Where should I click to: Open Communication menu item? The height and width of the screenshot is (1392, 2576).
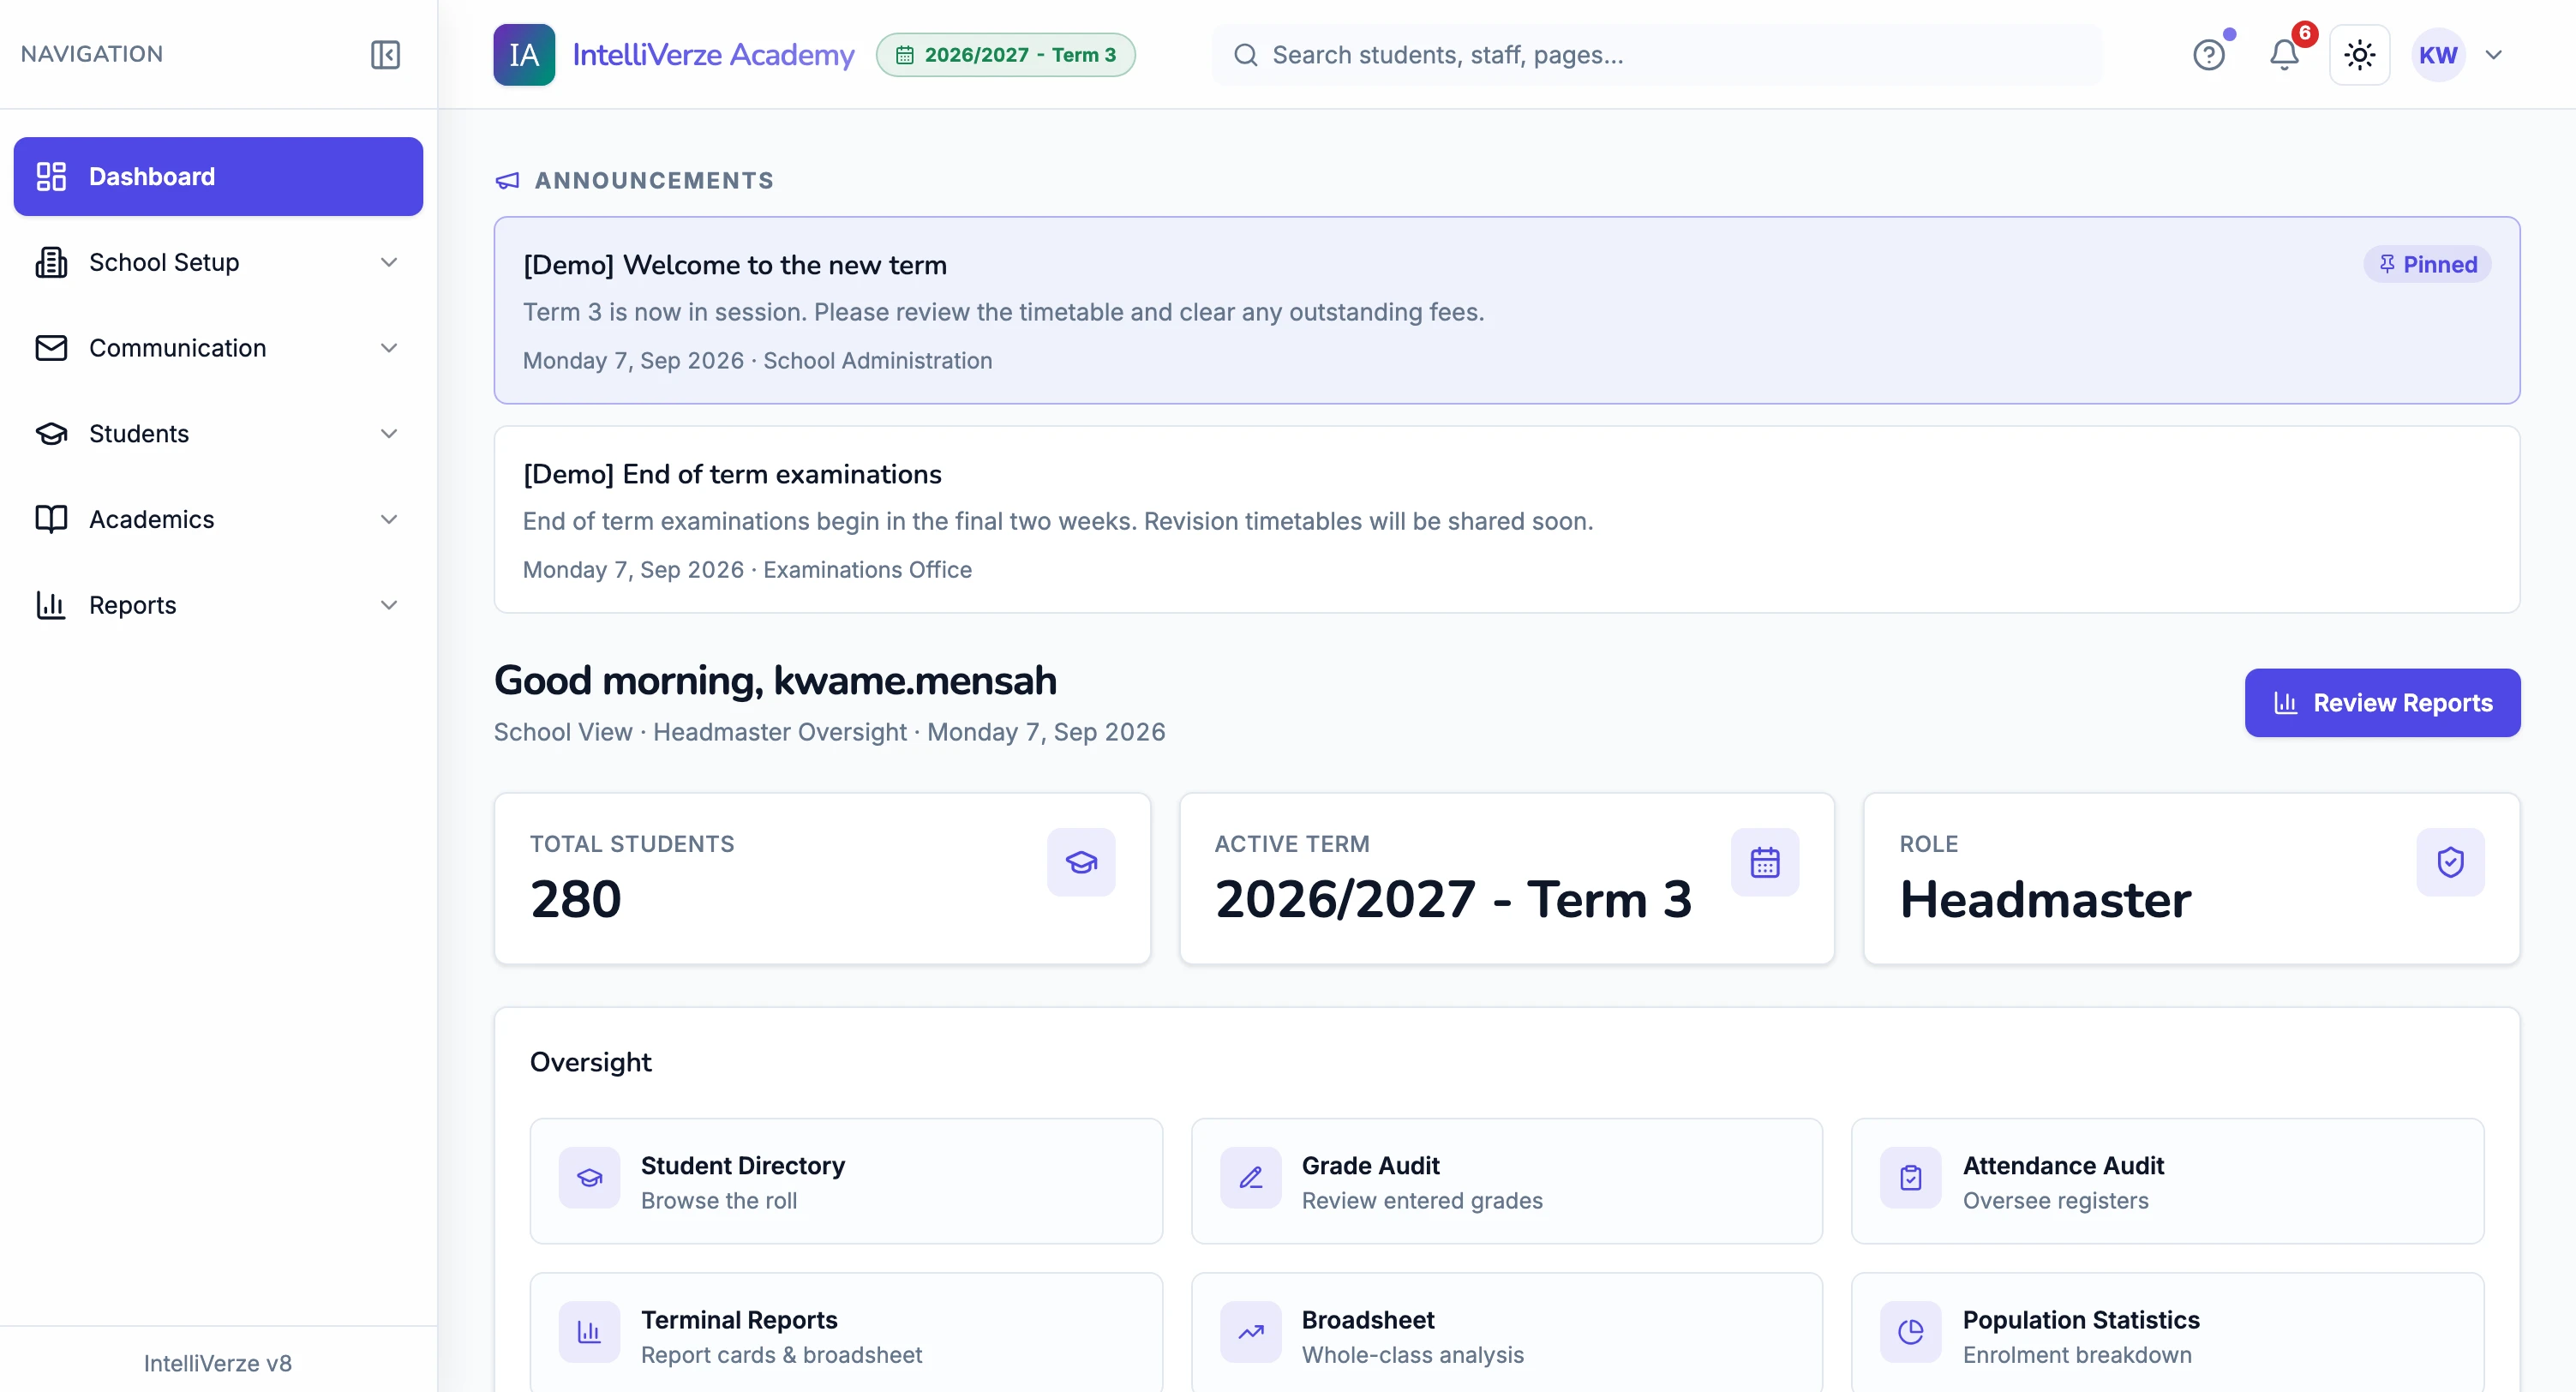(x=218, y=348)
